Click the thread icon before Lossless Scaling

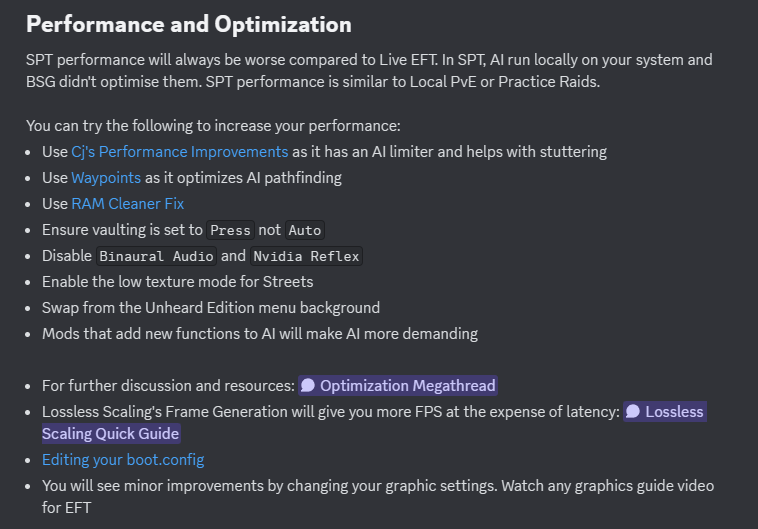click(633, 412)
